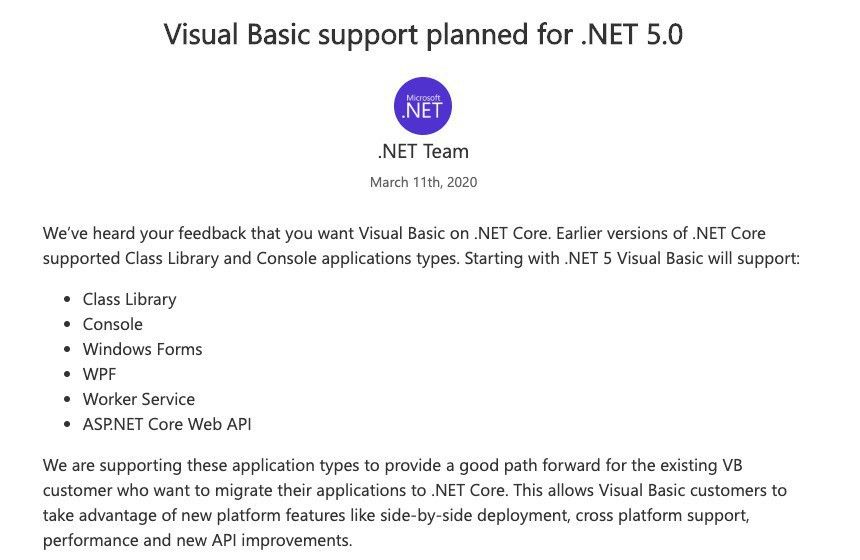The image size is (860, 560).
Task: Click the article title about Visual Basic support
Action: click(x=423, y=35)
